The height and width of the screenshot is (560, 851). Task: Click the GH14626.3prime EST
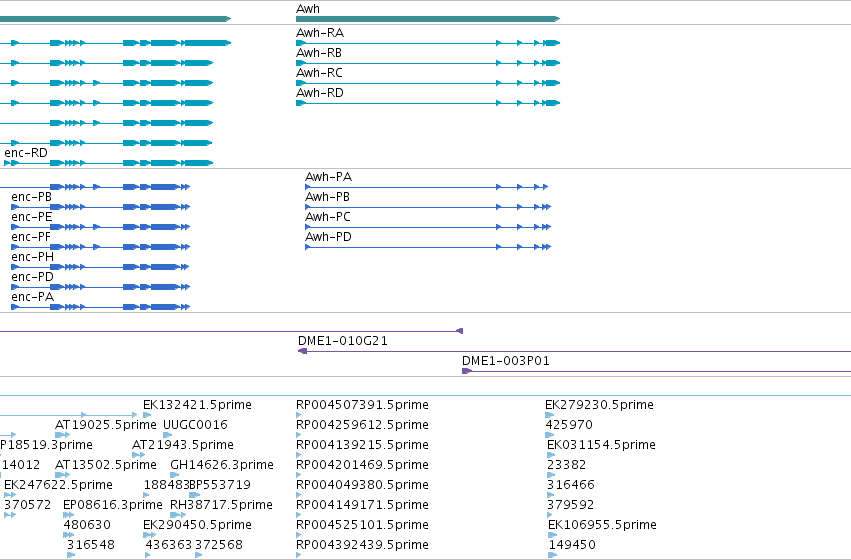click(x=222, y=465)
